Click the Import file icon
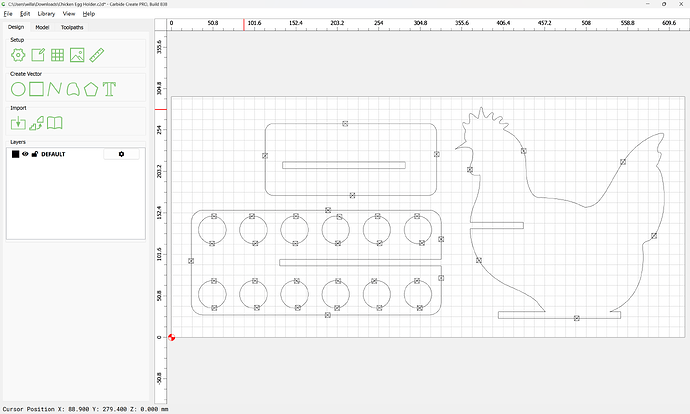Screen dimensions: 690x414 click(18, 123)
